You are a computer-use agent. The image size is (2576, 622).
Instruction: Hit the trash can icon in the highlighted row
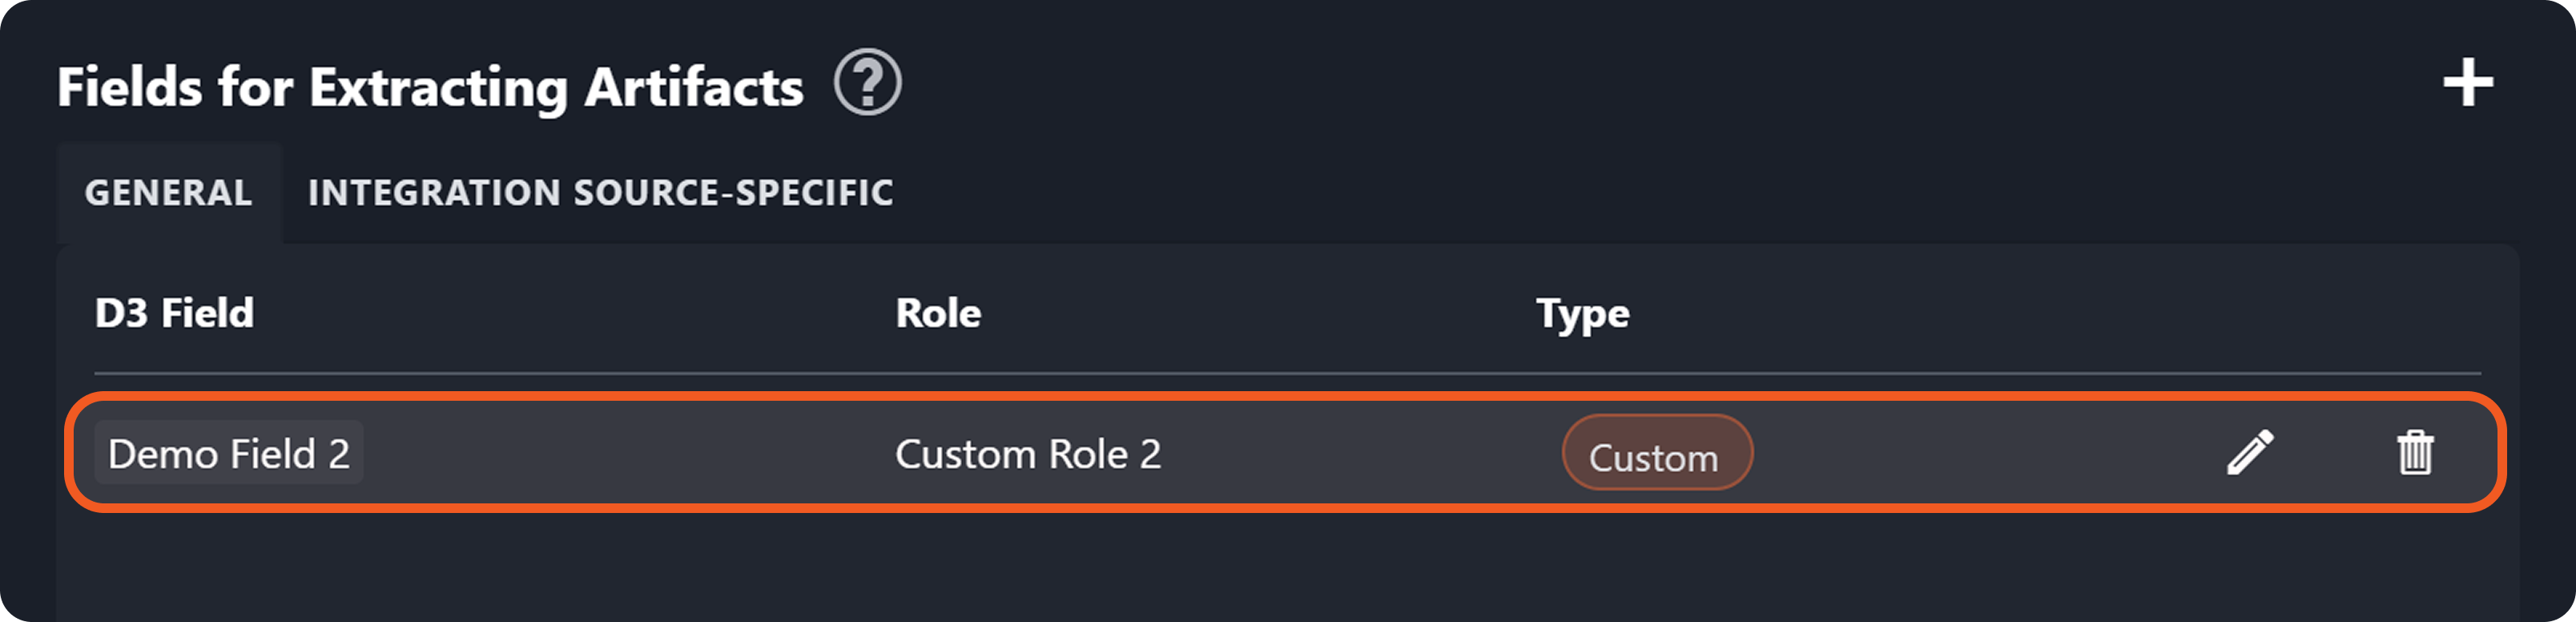[2414, 452]
